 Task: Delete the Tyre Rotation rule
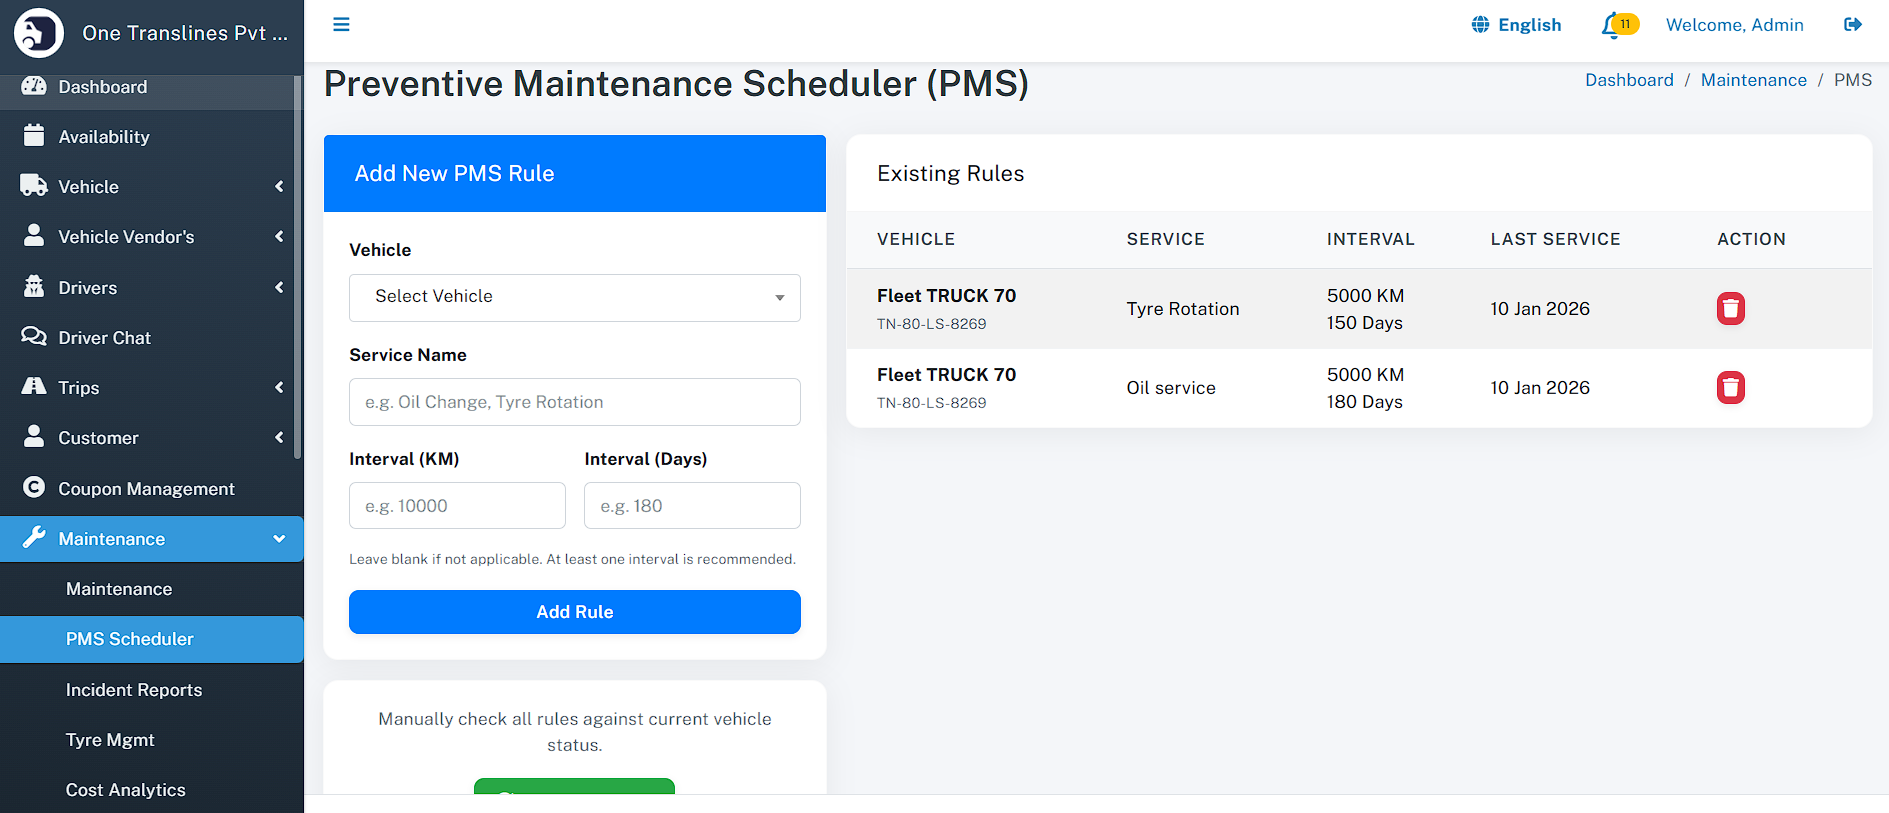[1730, 309]
